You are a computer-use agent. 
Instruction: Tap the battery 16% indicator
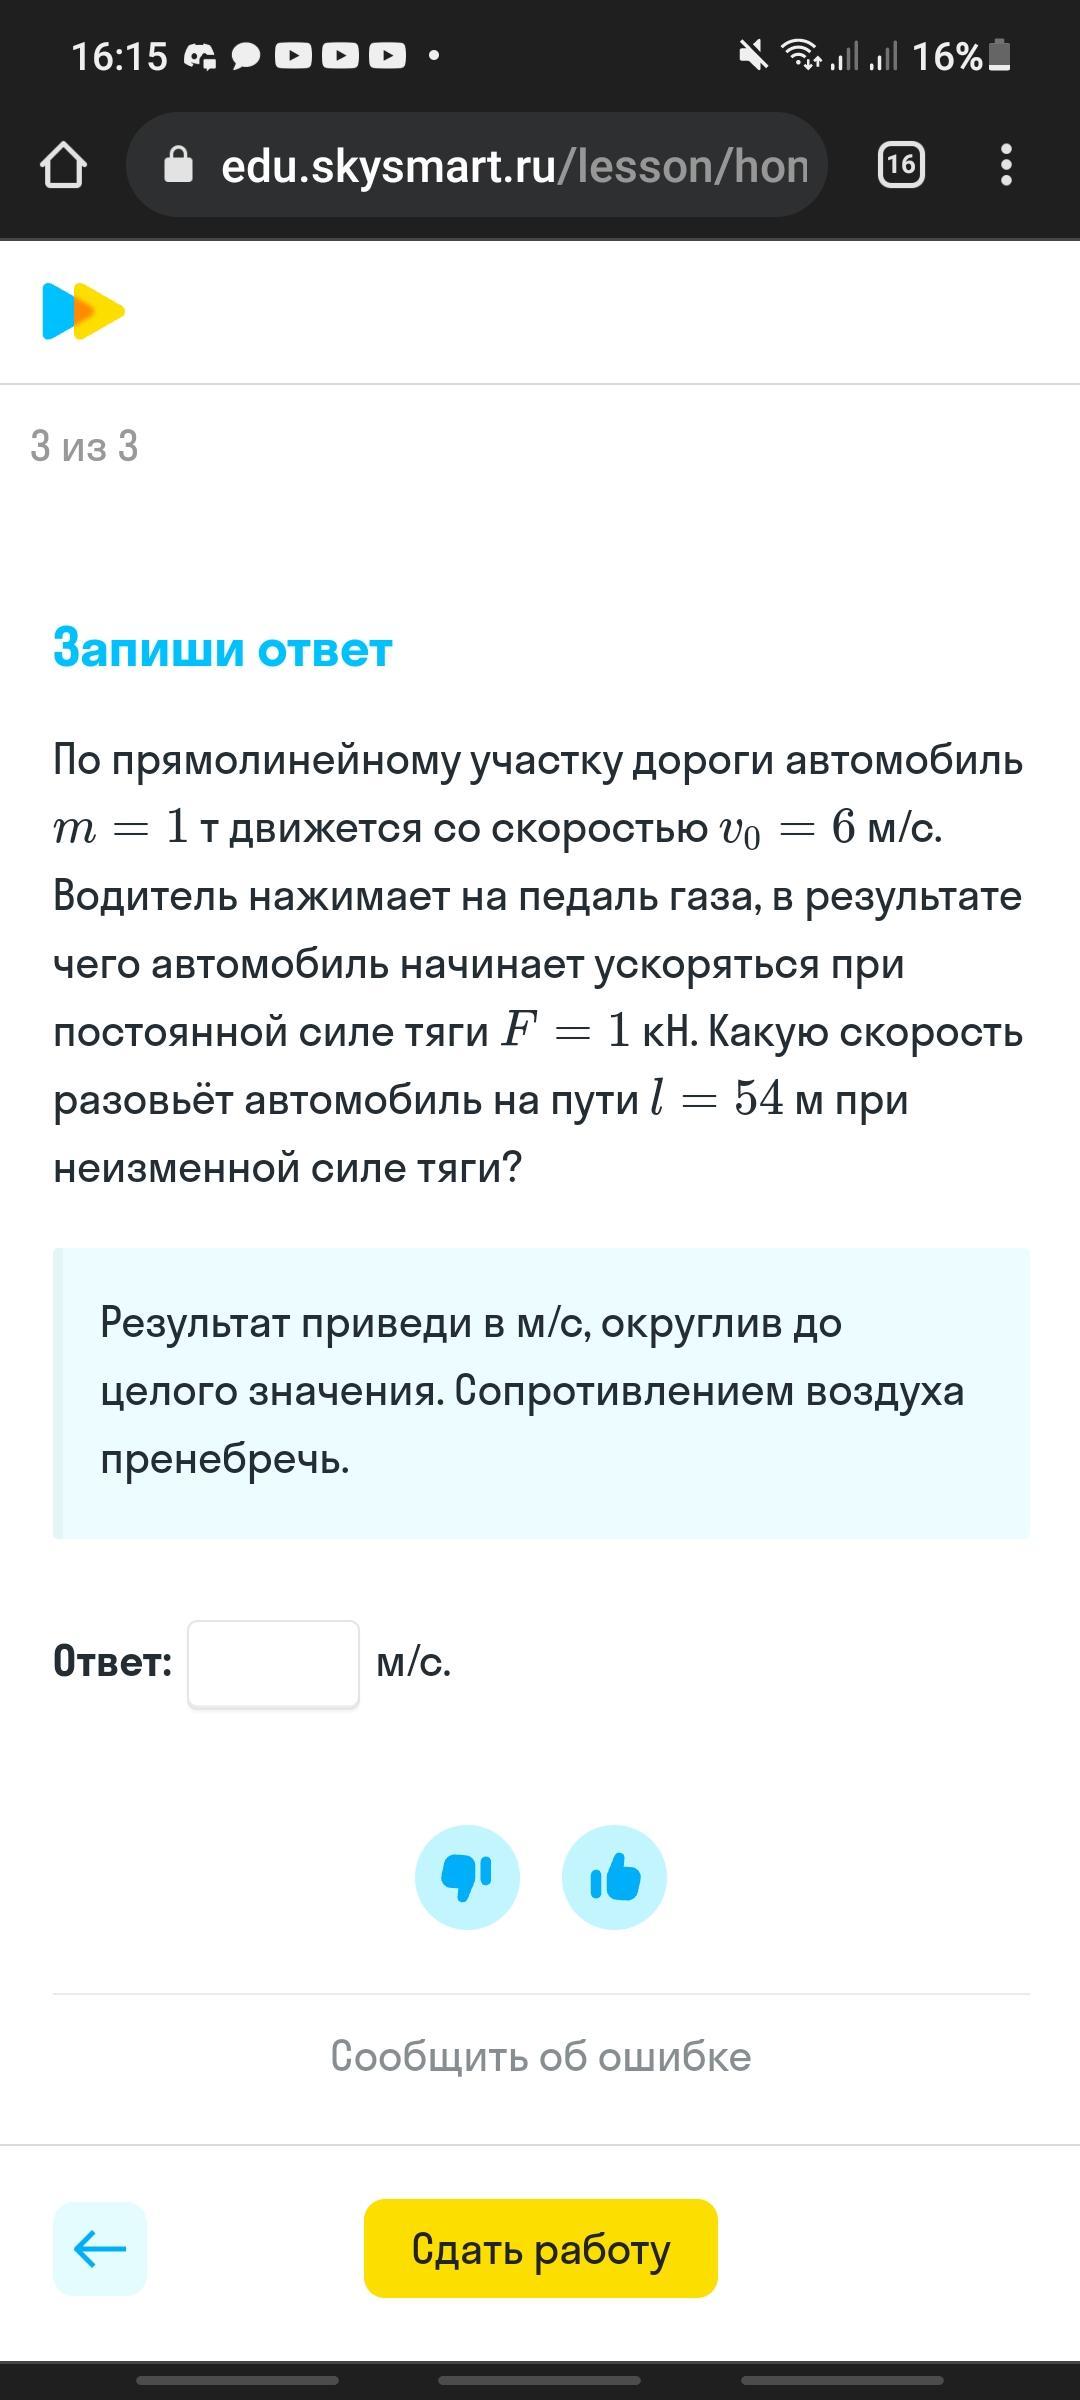coord(962,56)
